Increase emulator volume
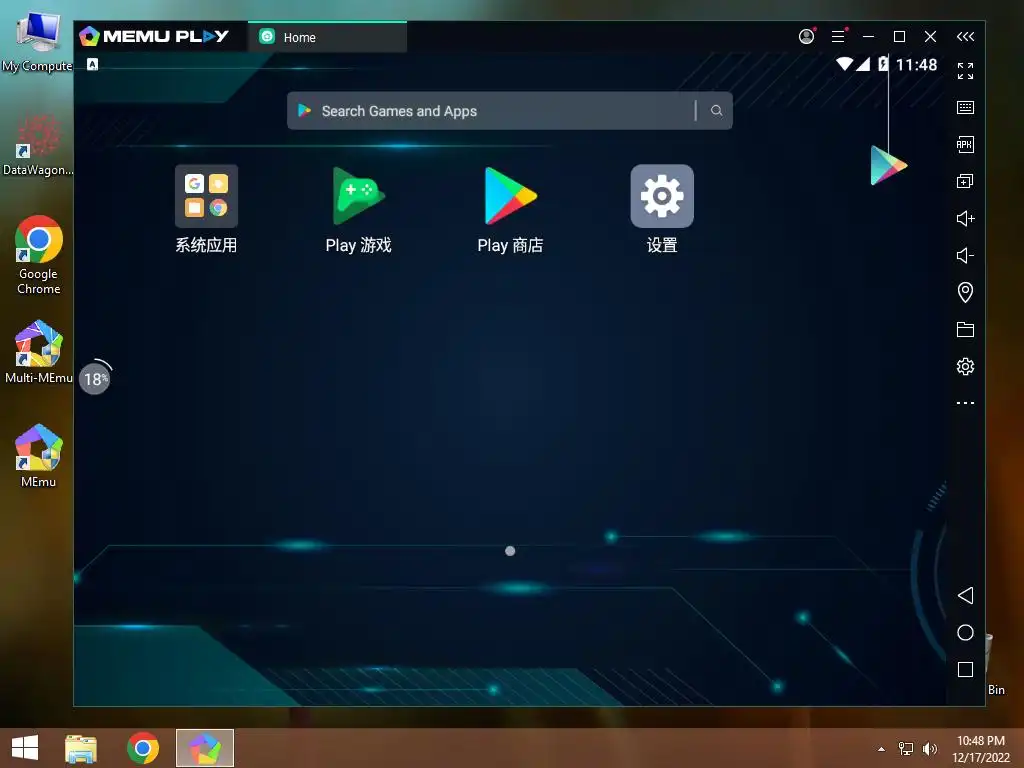The height and width of the screenshot is (768, 1024). (x=965, y=218)
